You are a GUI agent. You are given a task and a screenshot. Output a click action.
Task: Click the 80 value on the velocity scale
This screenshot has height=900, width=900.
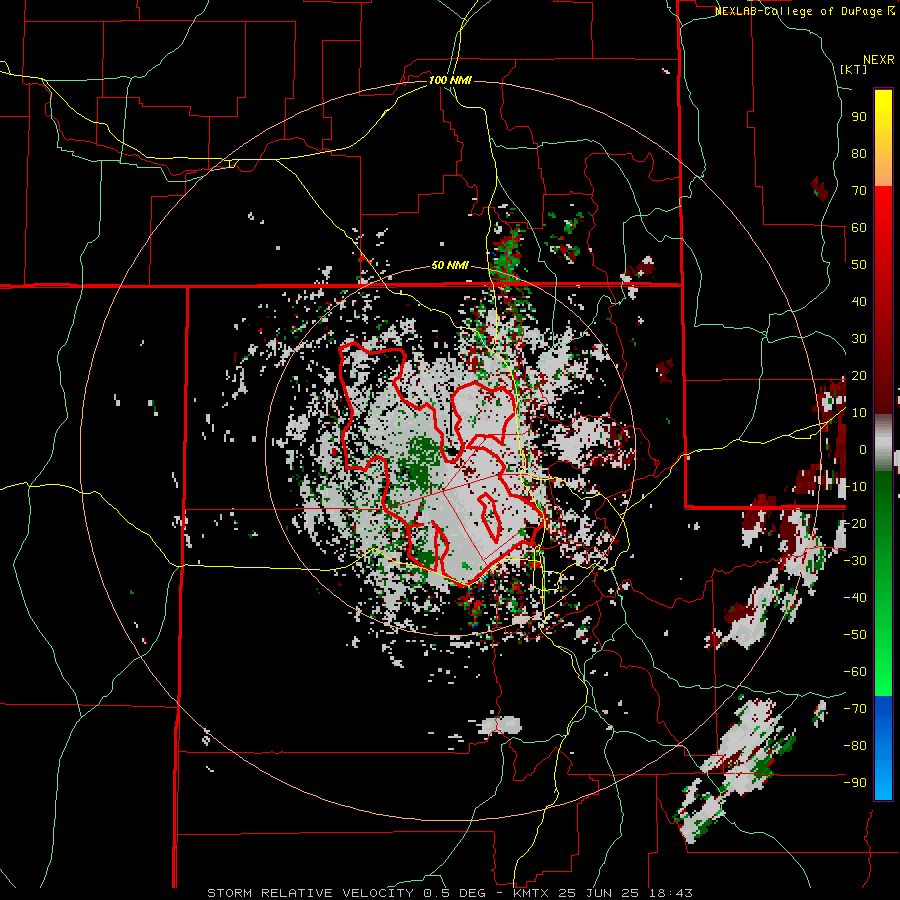859,153
